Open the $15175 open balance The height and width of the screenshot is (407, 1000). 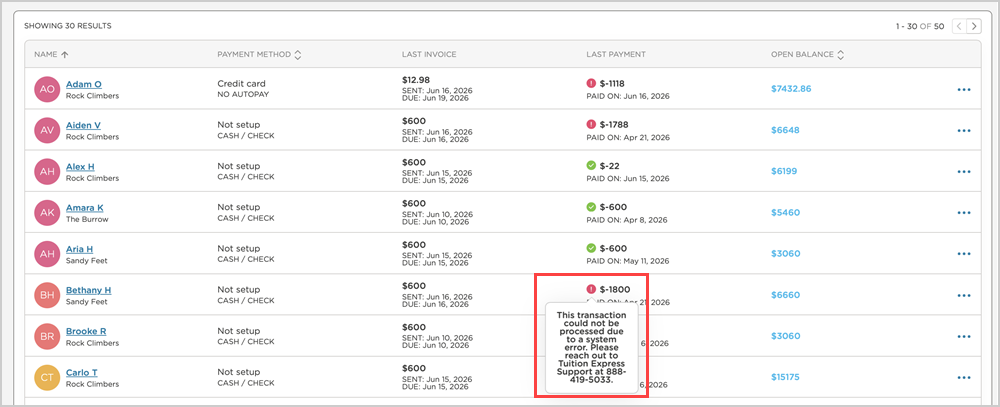pyautogui.click(x=785, y=377)
